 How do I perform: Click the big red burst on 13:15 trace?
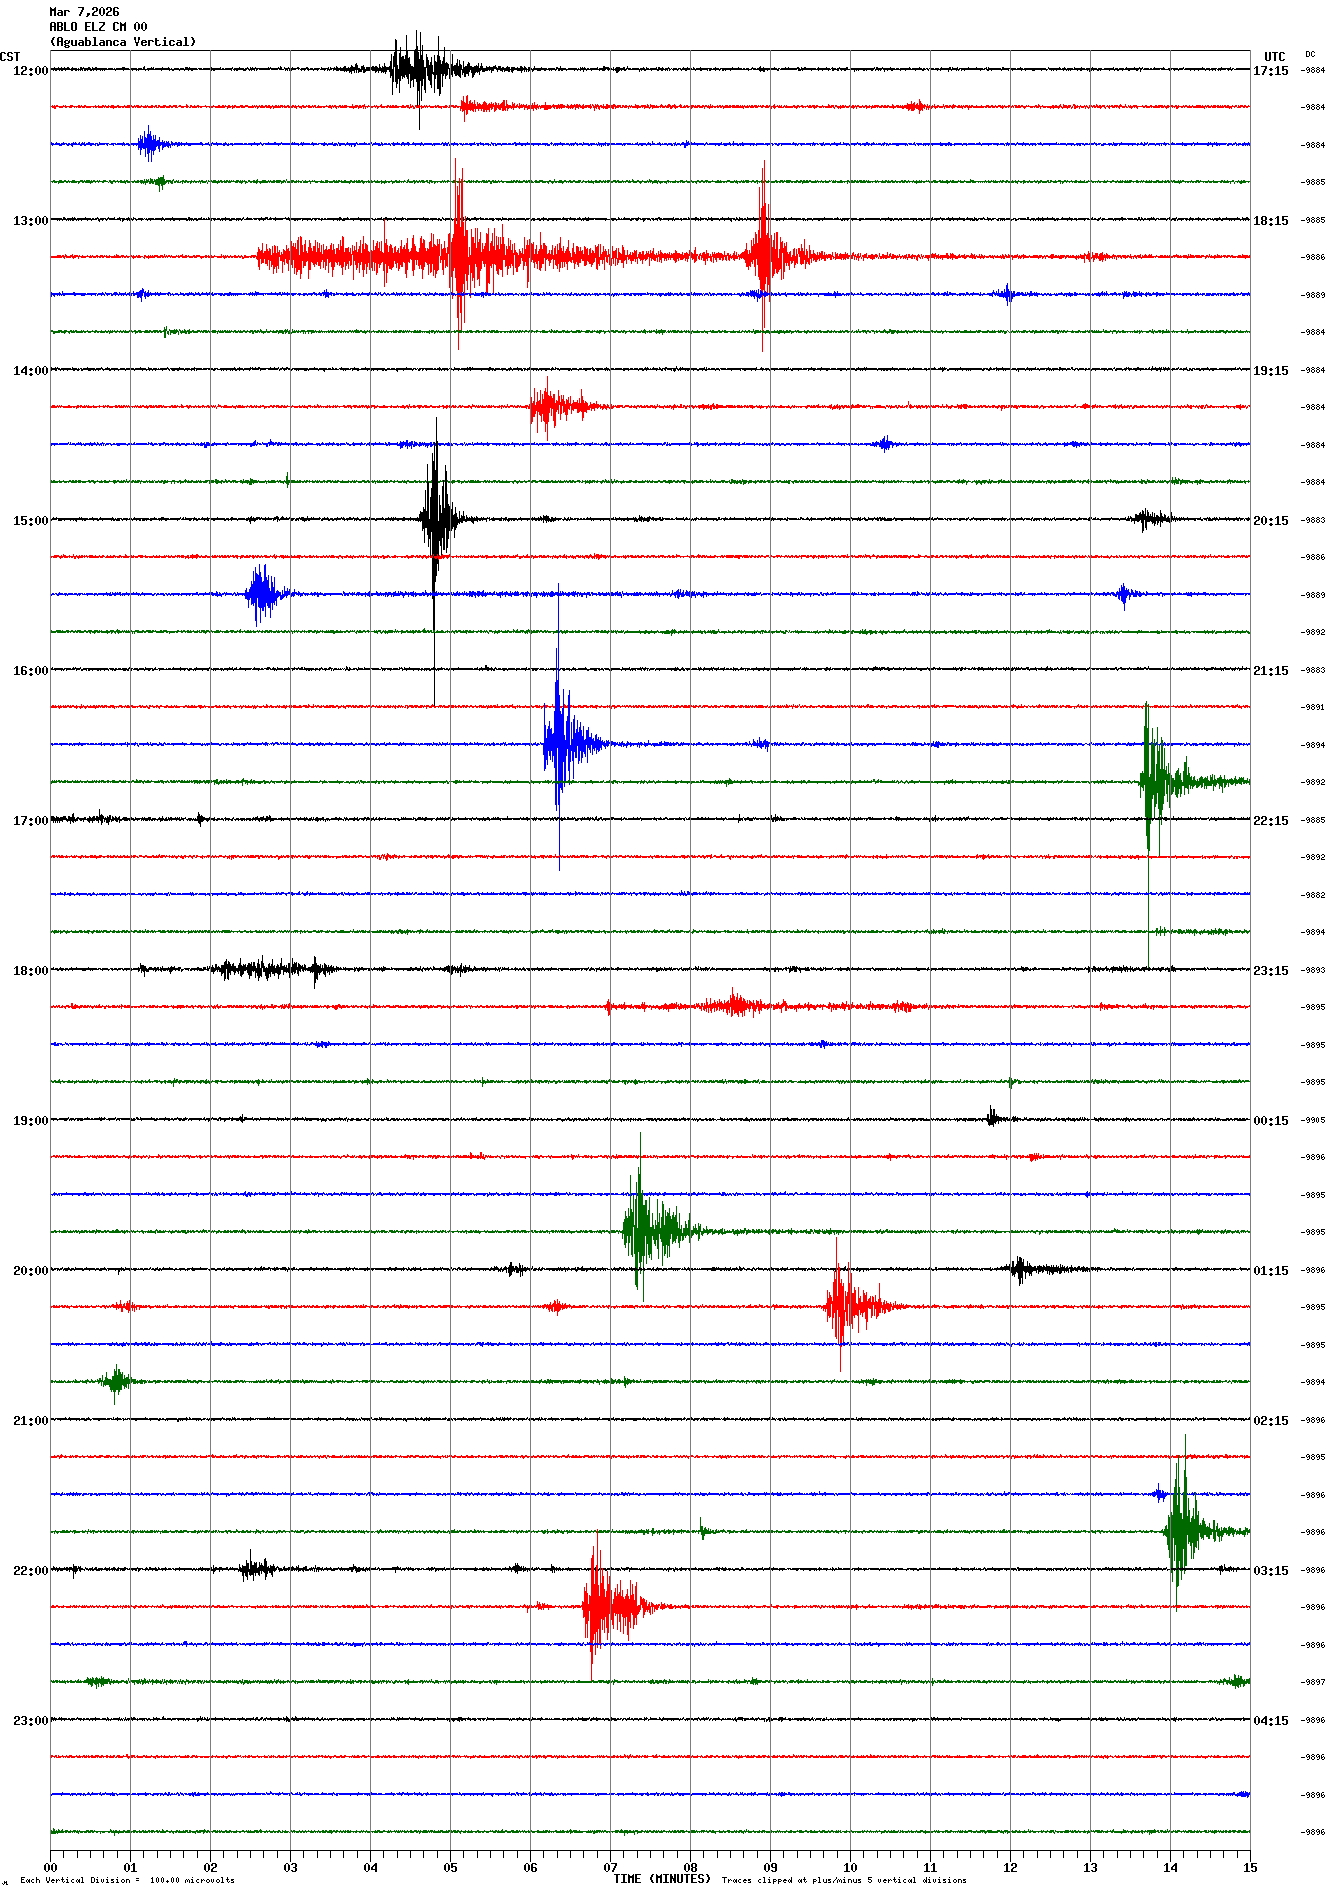tap(459, 256)
